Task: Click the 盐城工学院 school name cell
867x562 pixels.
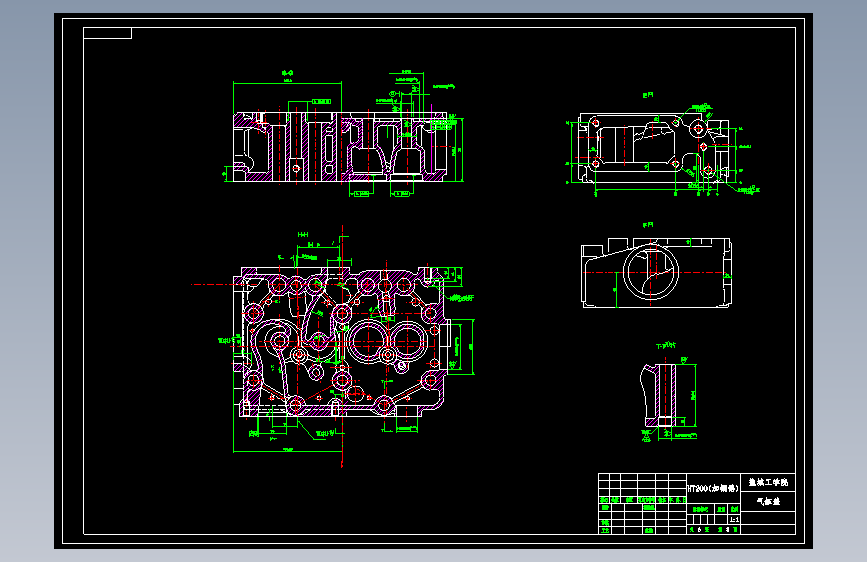Action: click(x=768, y=482)
